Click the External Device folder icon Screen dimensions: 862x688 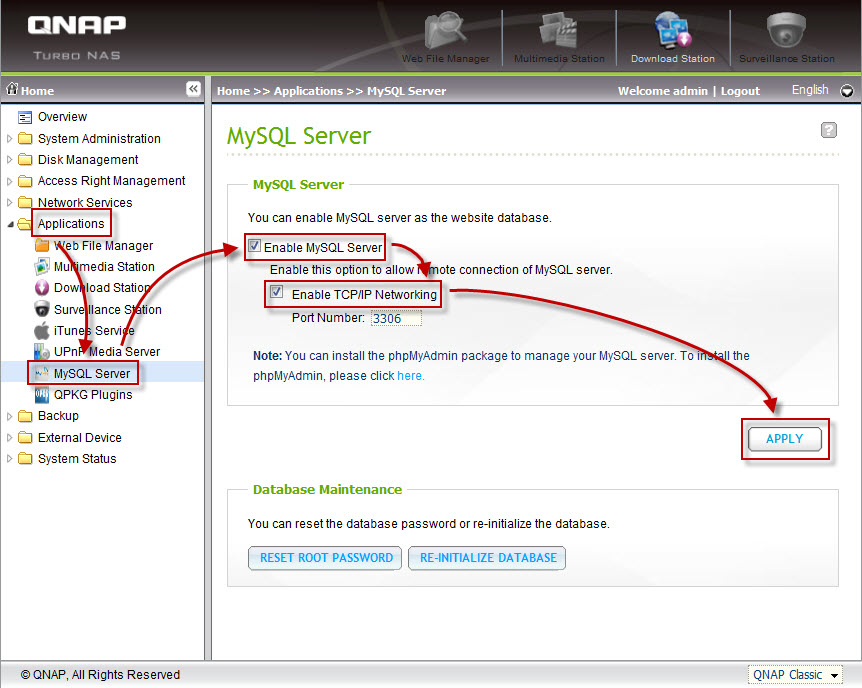(25, 437)
